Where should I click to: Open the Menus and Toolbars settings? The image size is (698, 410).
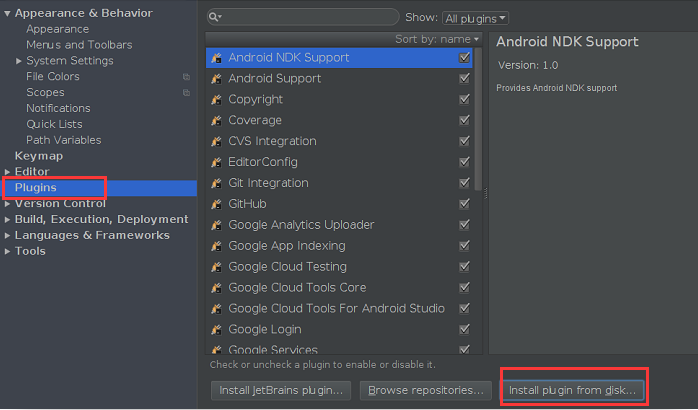[79, 45]
